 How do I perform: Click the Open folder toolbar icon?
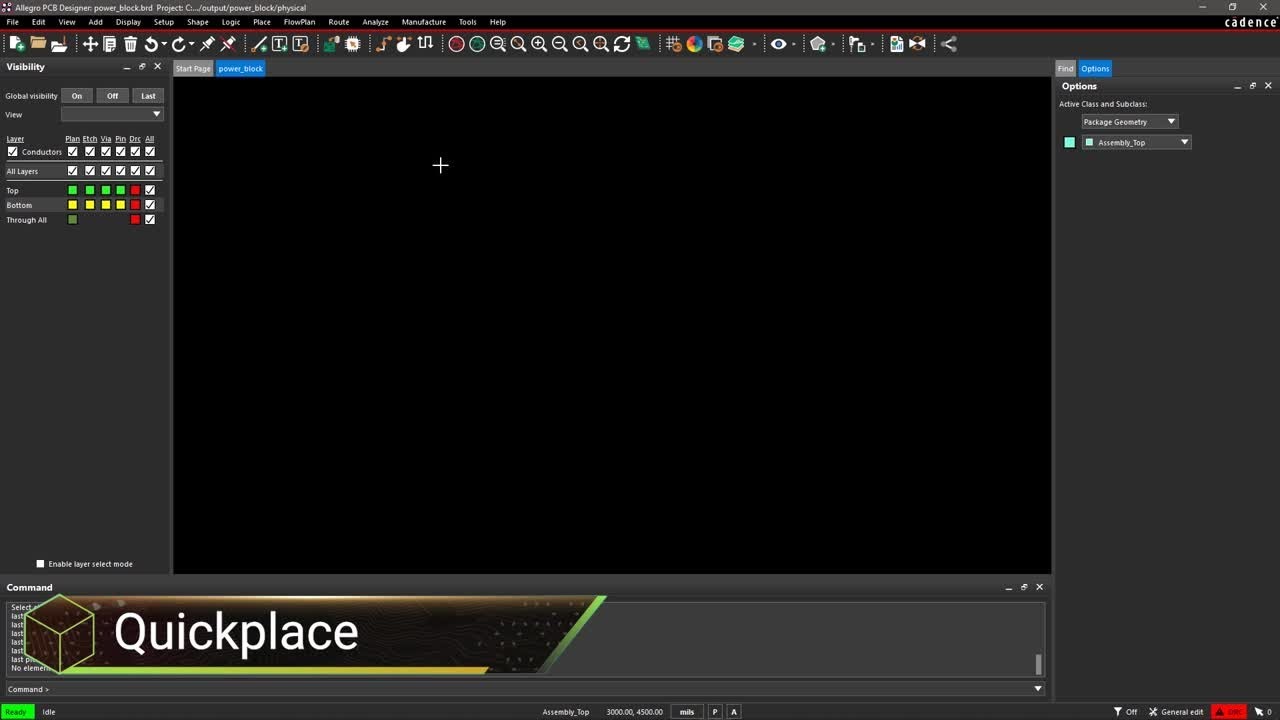(38, 44)
